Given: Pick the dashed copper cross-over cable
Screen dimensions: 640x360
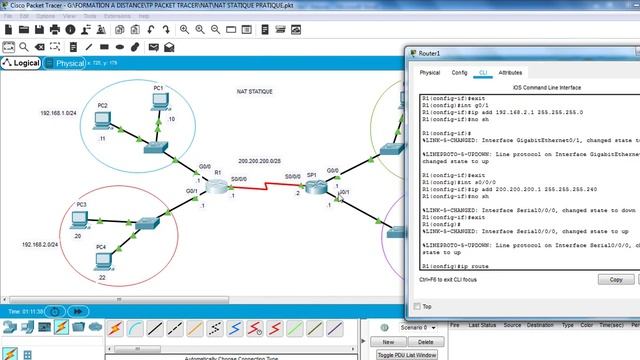Looking at the screenshot, I should pyautogui.click(x=175, y=329).
